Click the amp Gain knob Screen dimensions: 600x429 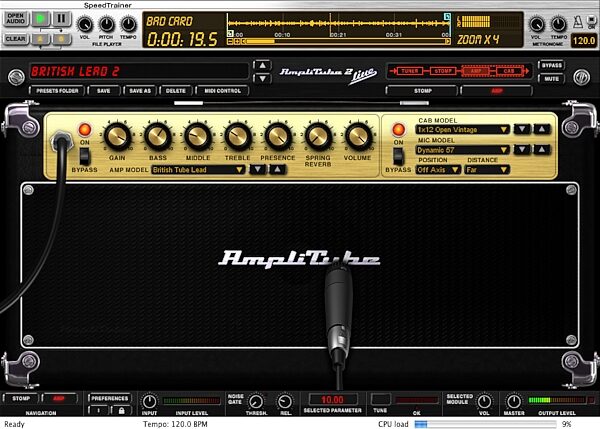[x=117, y=136]
